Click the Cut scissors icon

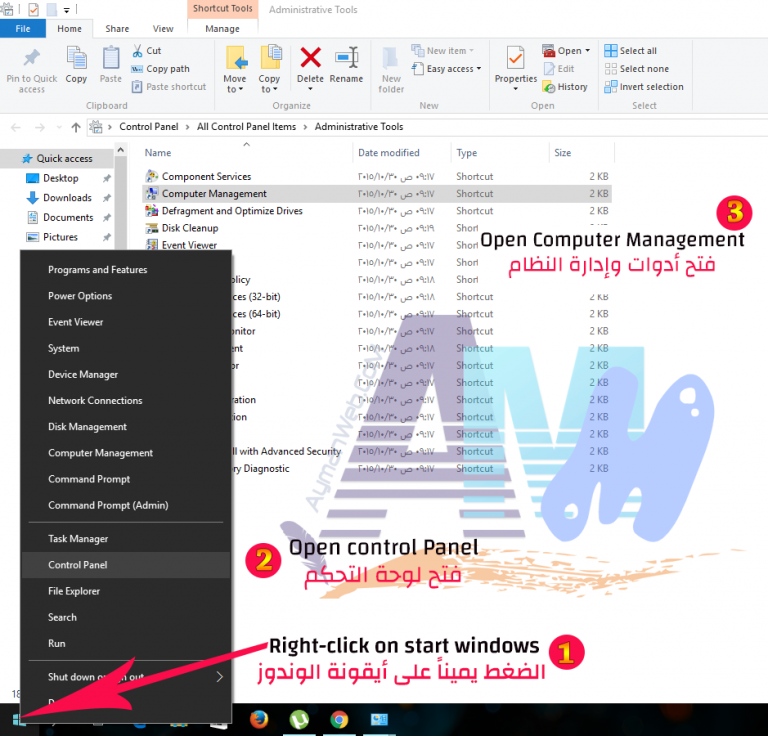tap(138, 50)
